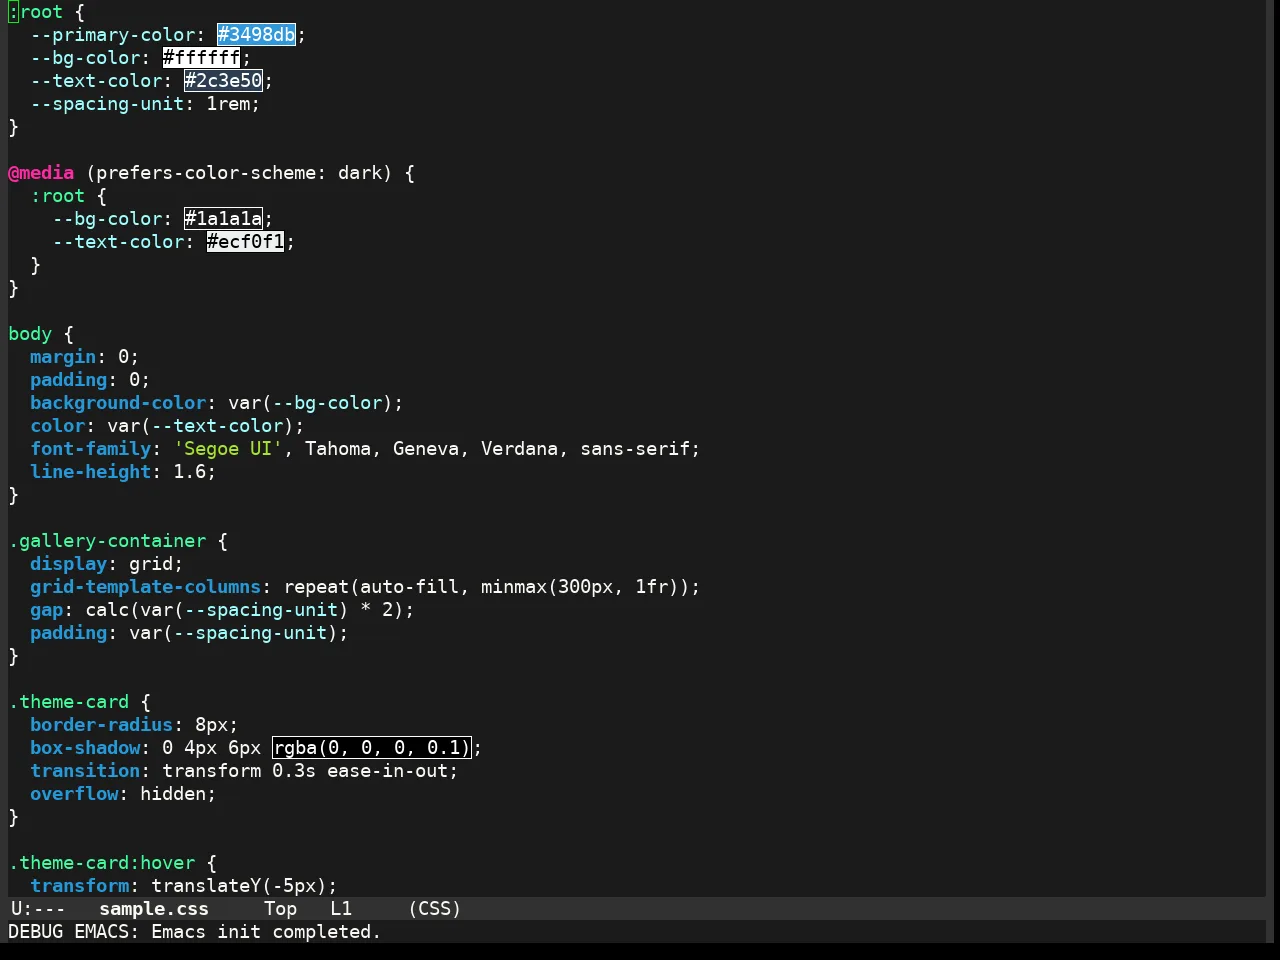Click the 'overflow' property name

[74, 794]
